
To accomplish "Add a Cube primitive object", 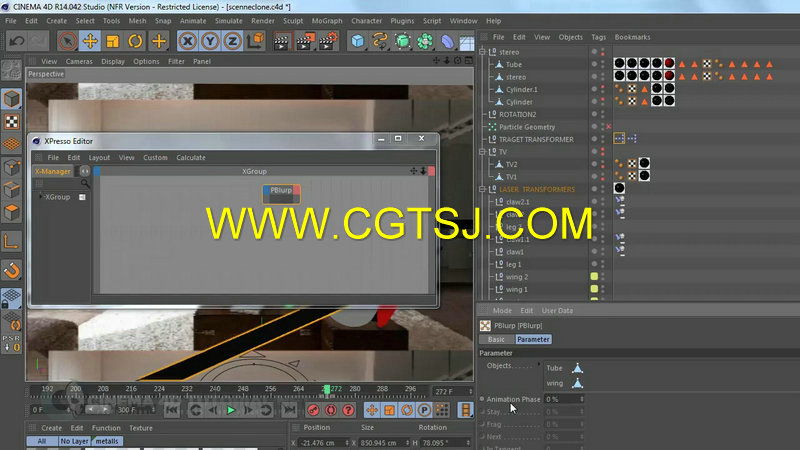I will click(358, 41).
